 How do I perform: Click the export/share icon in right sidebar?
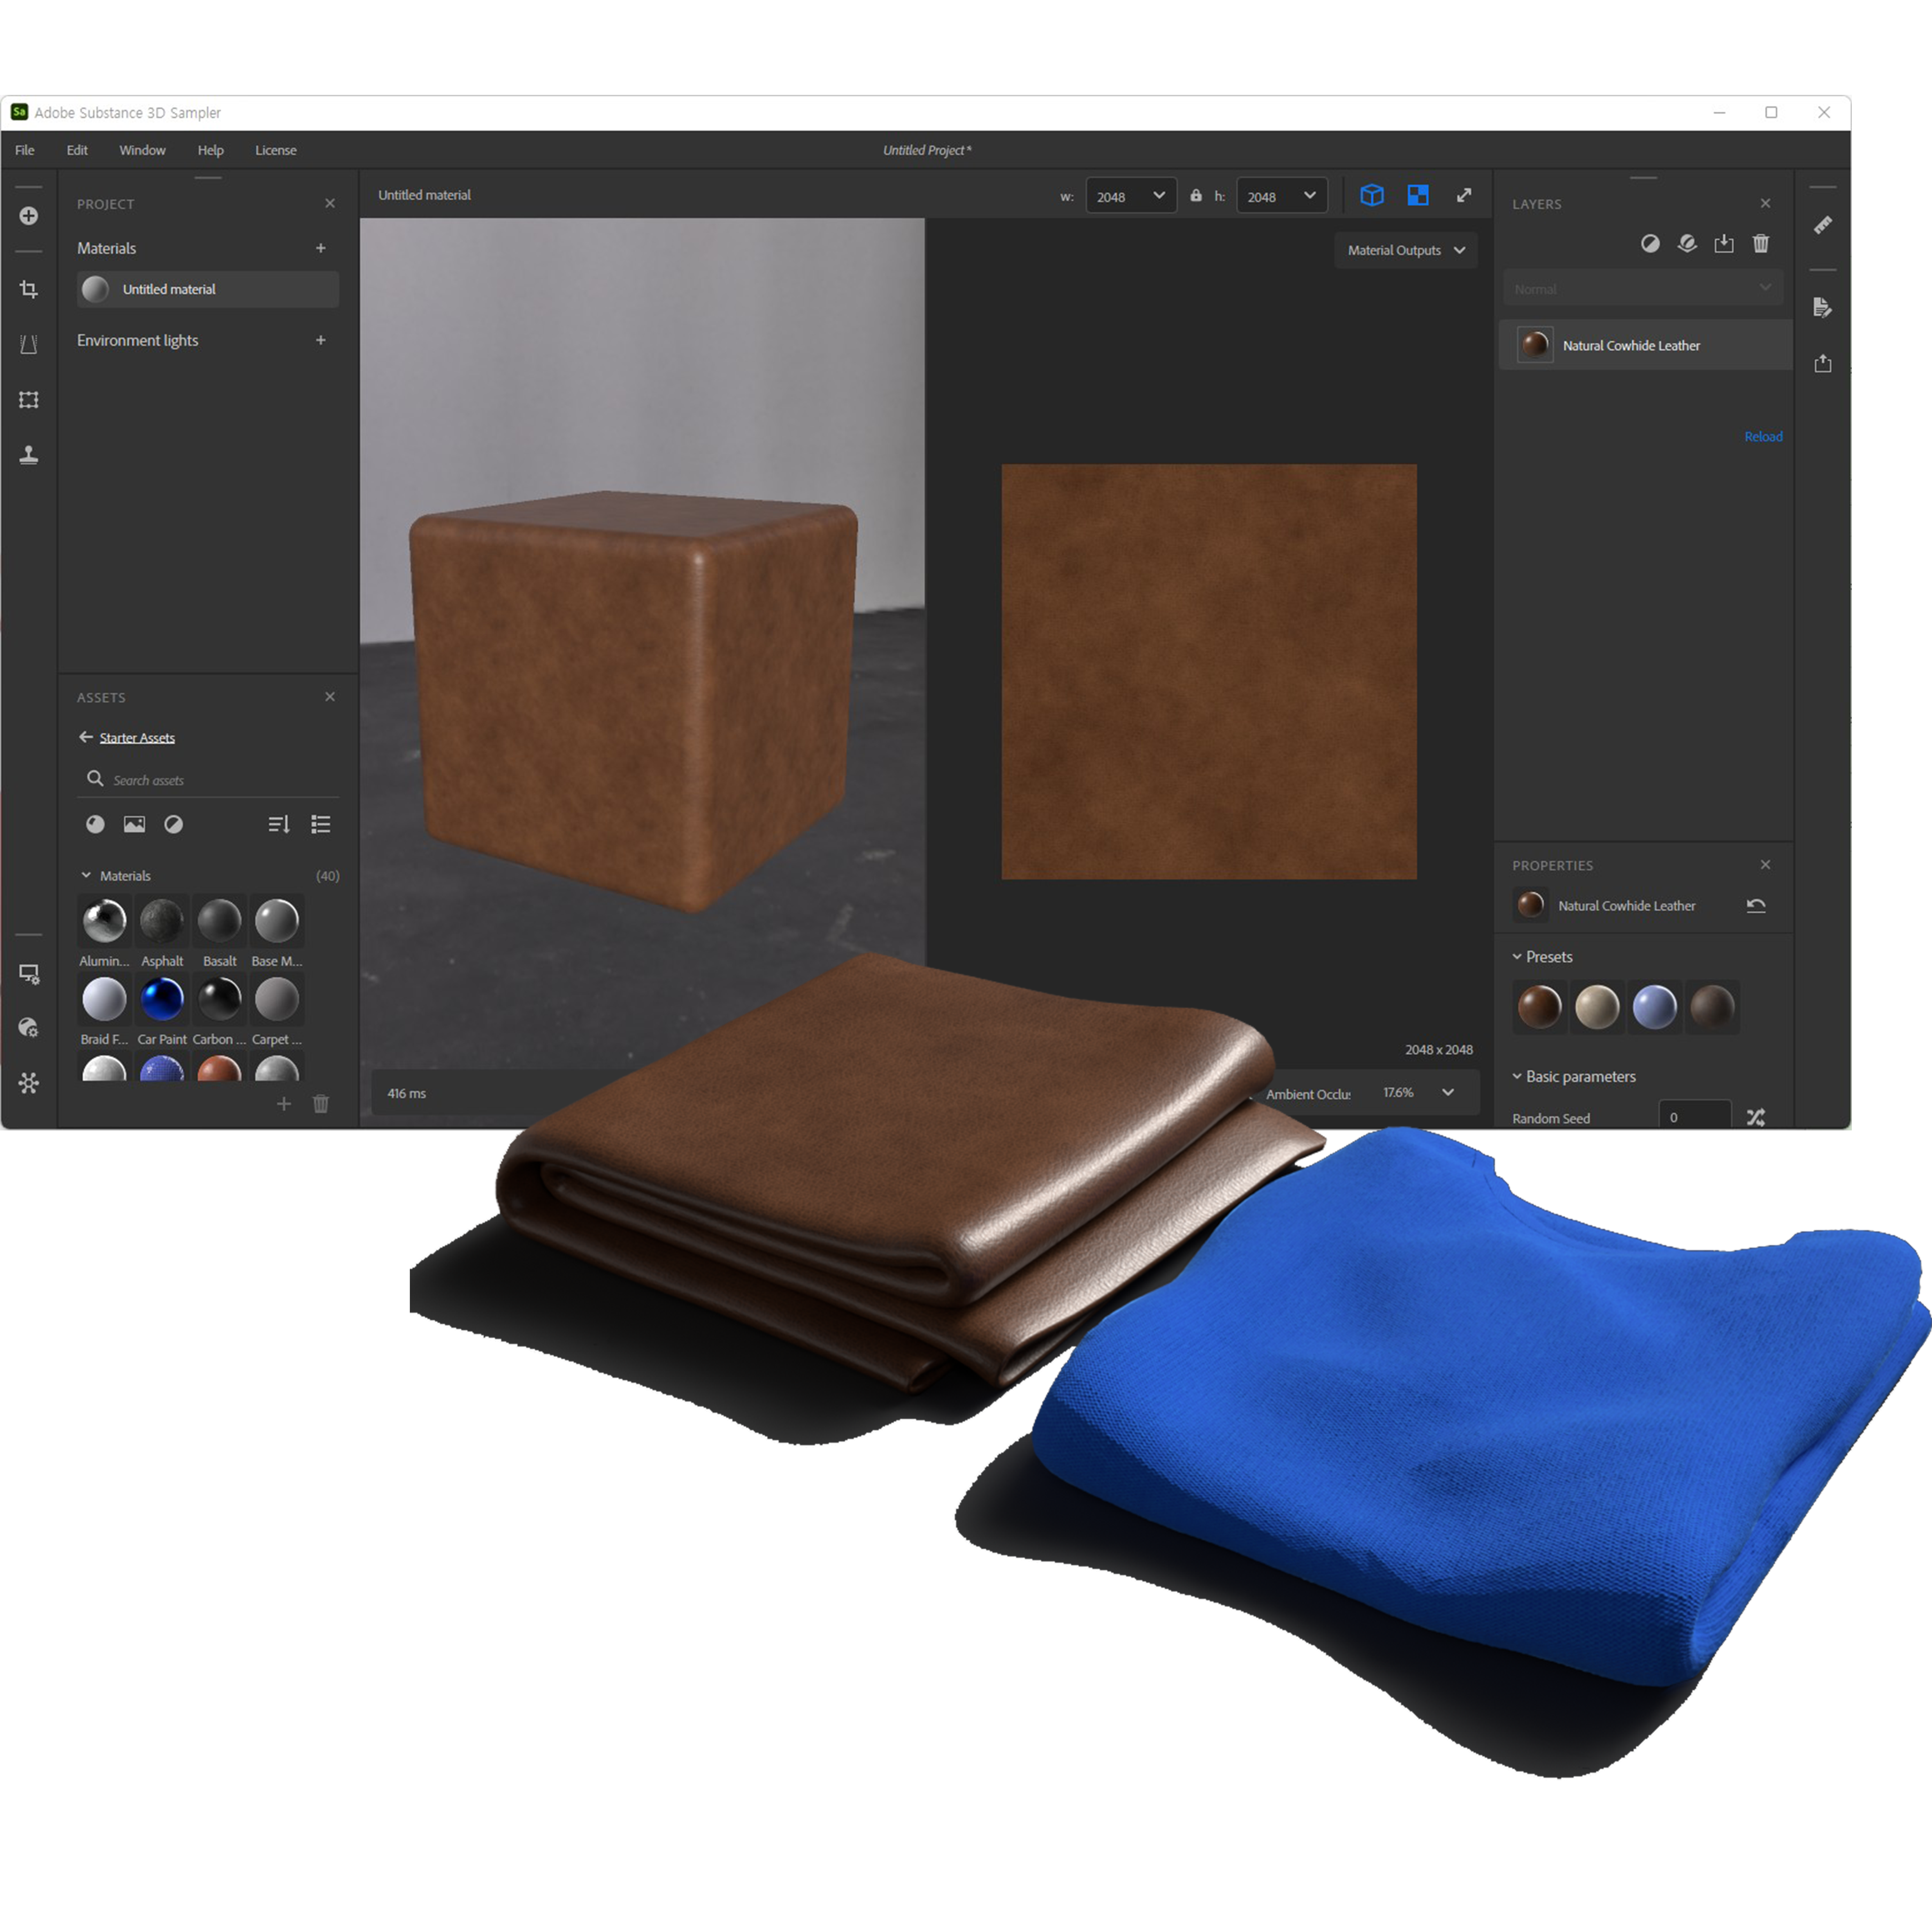[1823, 363]
